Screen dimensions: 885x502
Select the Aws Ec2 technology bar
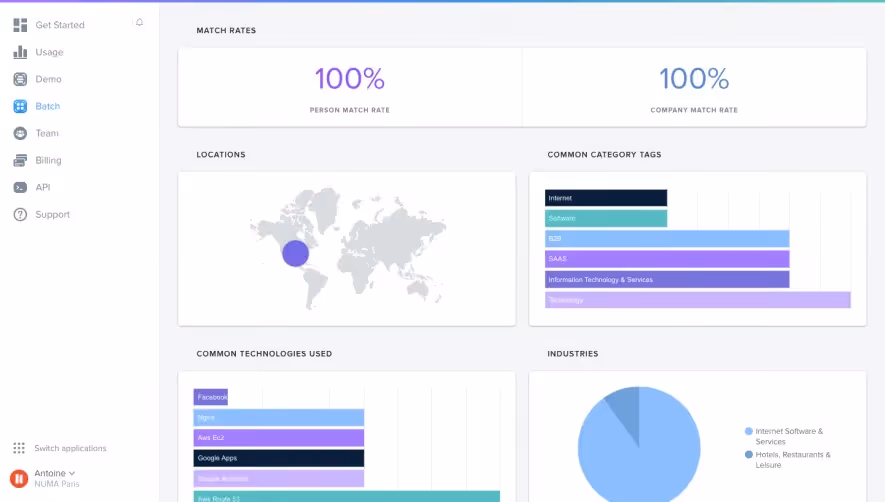pos(279,438)
